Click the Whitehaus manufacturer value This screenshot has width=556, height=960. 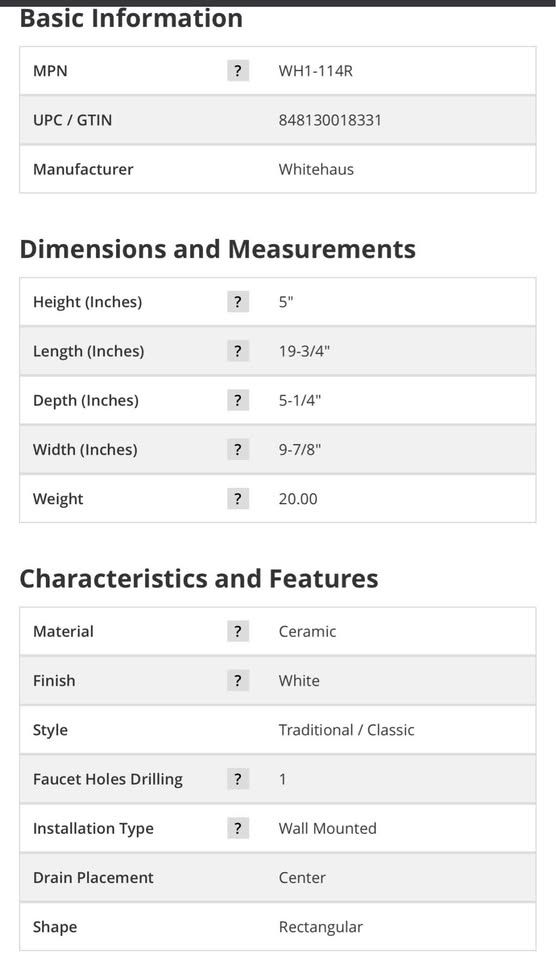click(316, 170)
